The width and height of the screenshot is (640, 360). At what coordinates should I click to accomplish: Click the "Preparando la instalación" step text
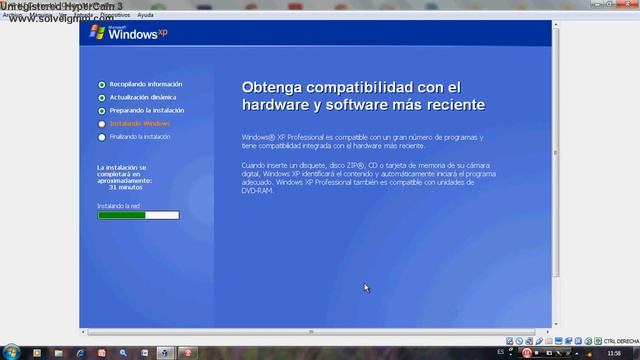point(147,110)
